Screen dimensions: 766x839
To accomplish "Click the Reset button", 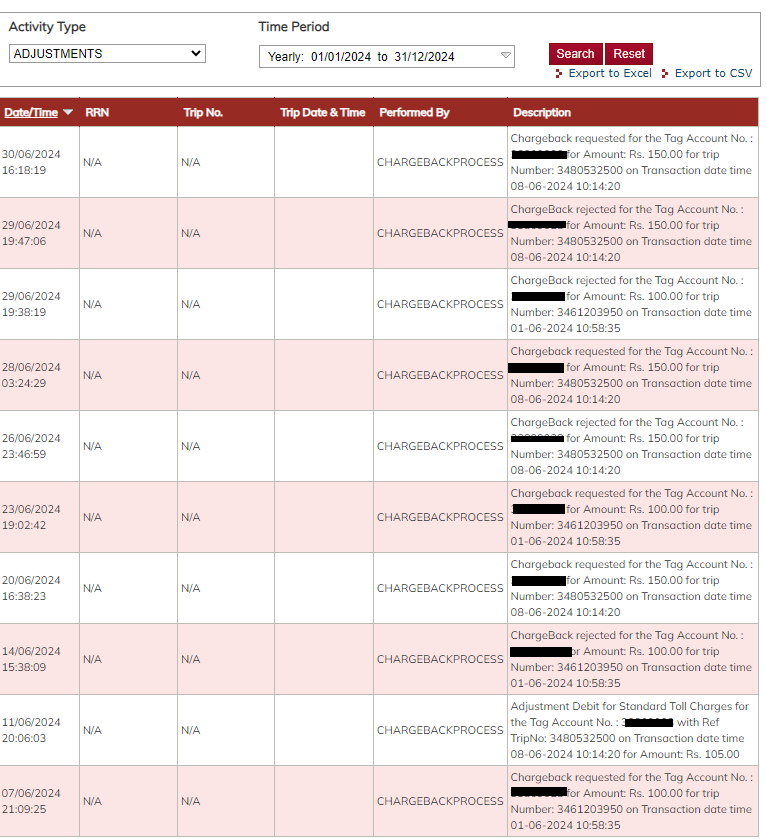I will [x=629, y=54].
